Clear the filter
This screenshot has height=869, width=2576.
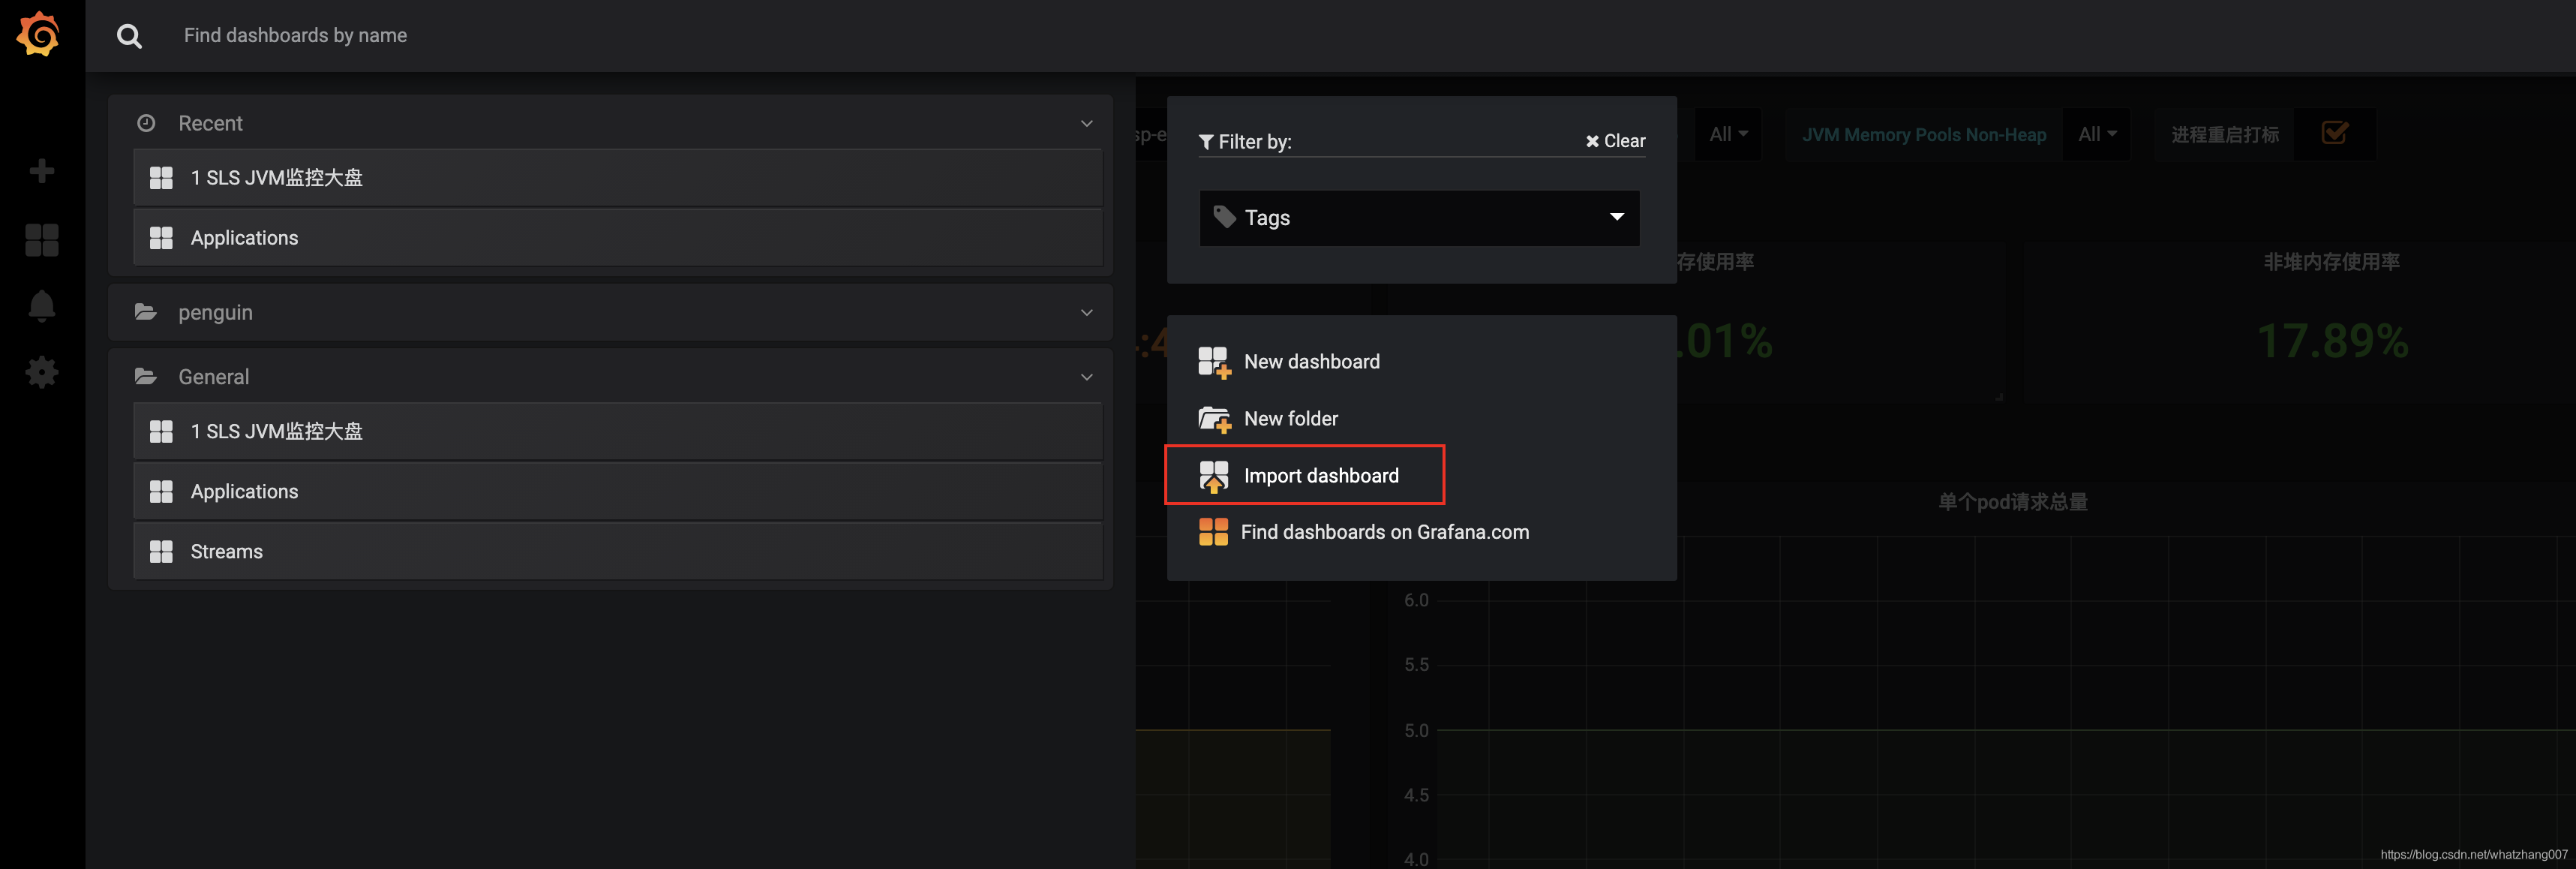click(x=1614, y=141)
